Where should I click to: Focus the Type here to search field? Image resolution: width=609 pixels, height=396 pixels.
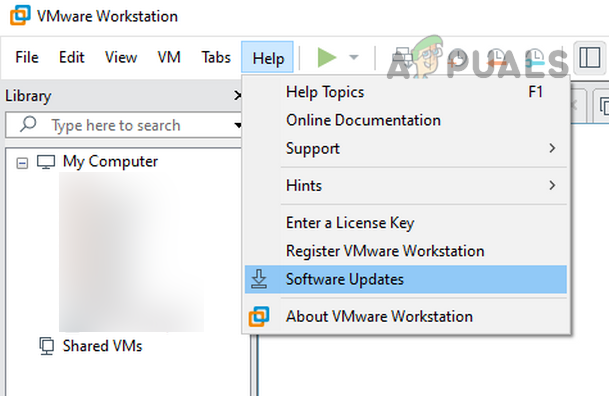click(124, 125)
